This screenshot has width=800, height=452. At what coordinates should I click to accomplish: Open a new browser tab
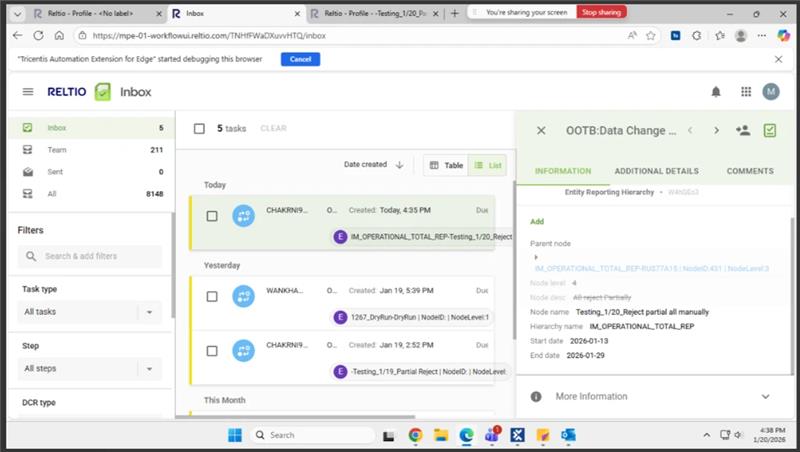455,14
